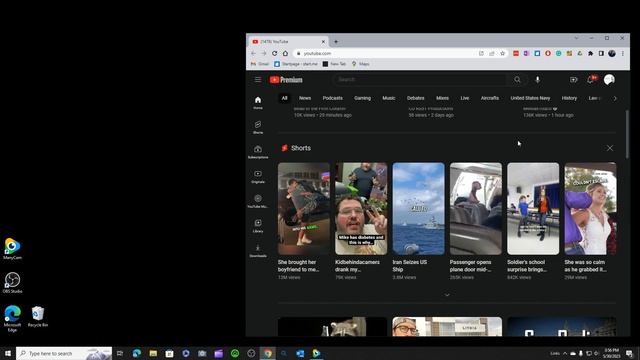The height and width of the screenshot is (360, 640).
Task: Open the Windows Start menu
Action: tap(8, 353)
